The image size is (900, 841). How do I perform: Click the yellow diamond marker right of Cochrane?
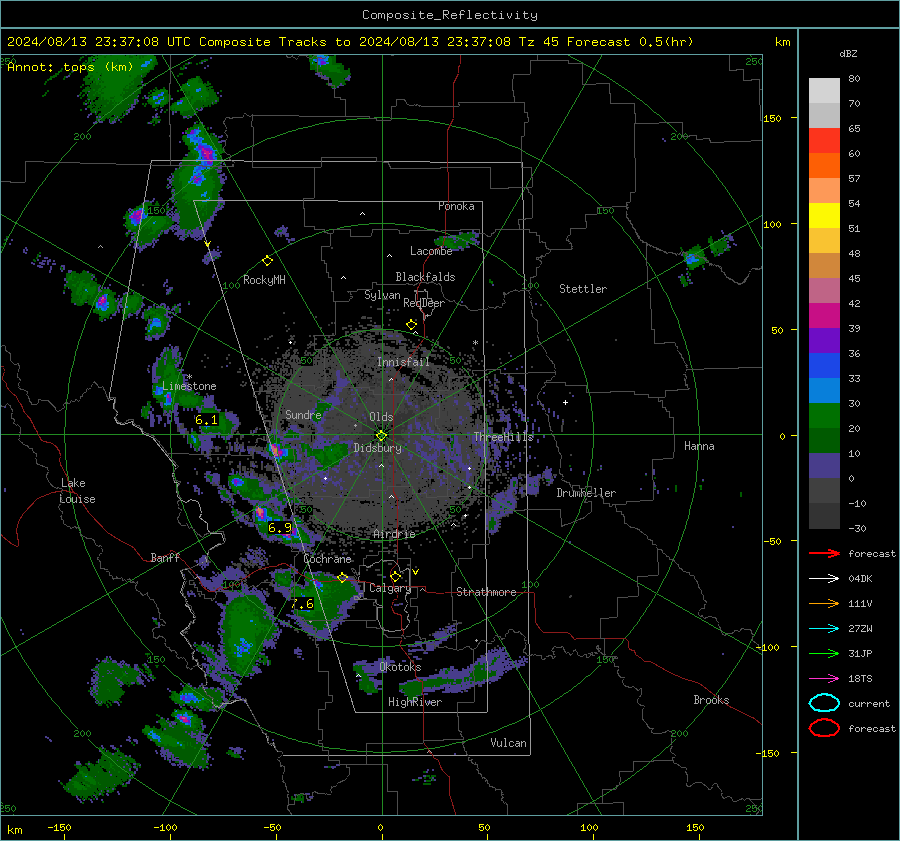tap(343, 577)
